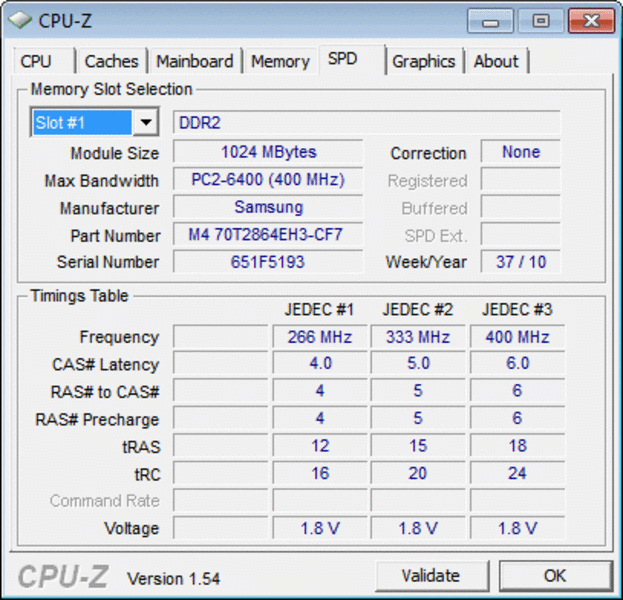
Task: Click CAS# Latency value 5.0
Action: 418,364
